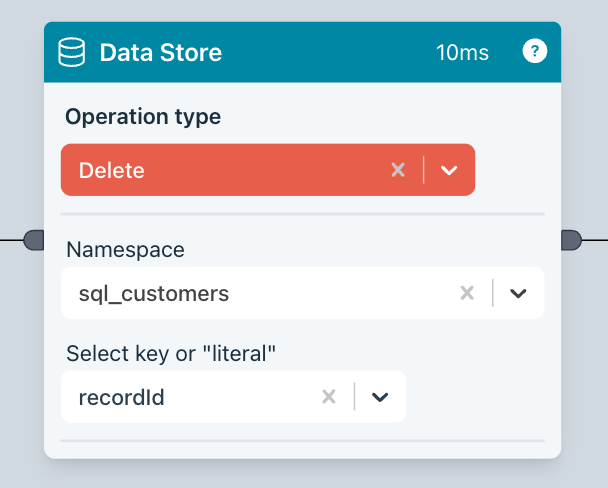Screen dimensions: 608x488
Task: Click the Namespace label
Action: click(x=125, y=248)
